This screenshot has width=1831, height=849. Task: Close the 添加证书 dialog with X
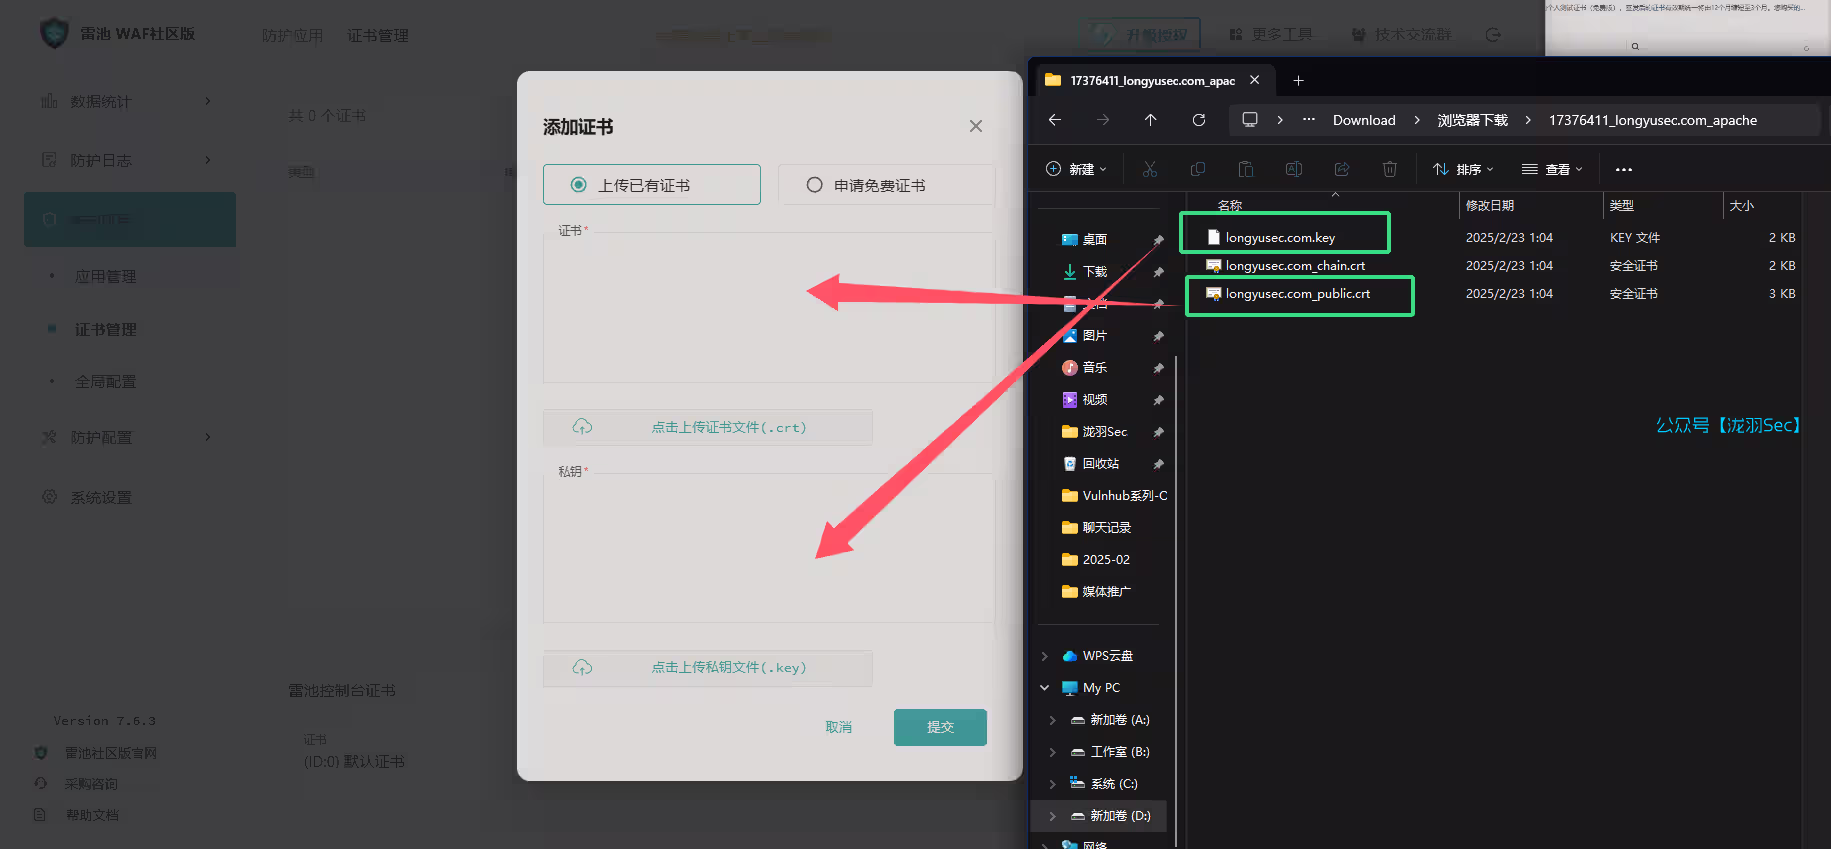pos(975,126)
